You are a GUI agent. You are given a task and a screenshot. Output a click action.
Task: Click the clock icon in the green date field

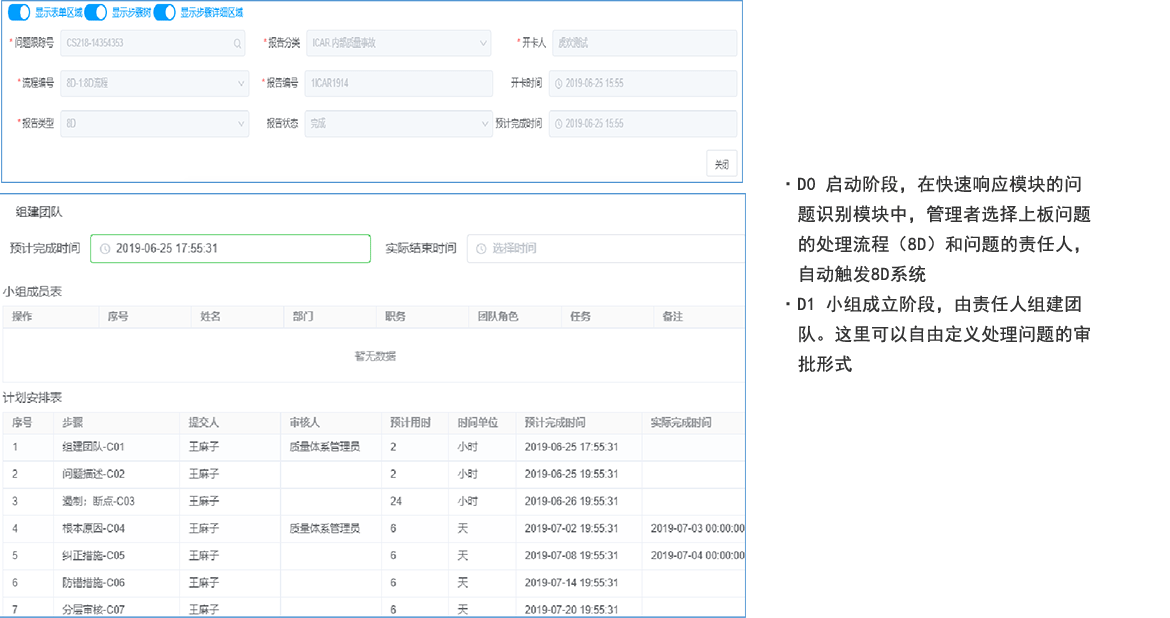104,248
